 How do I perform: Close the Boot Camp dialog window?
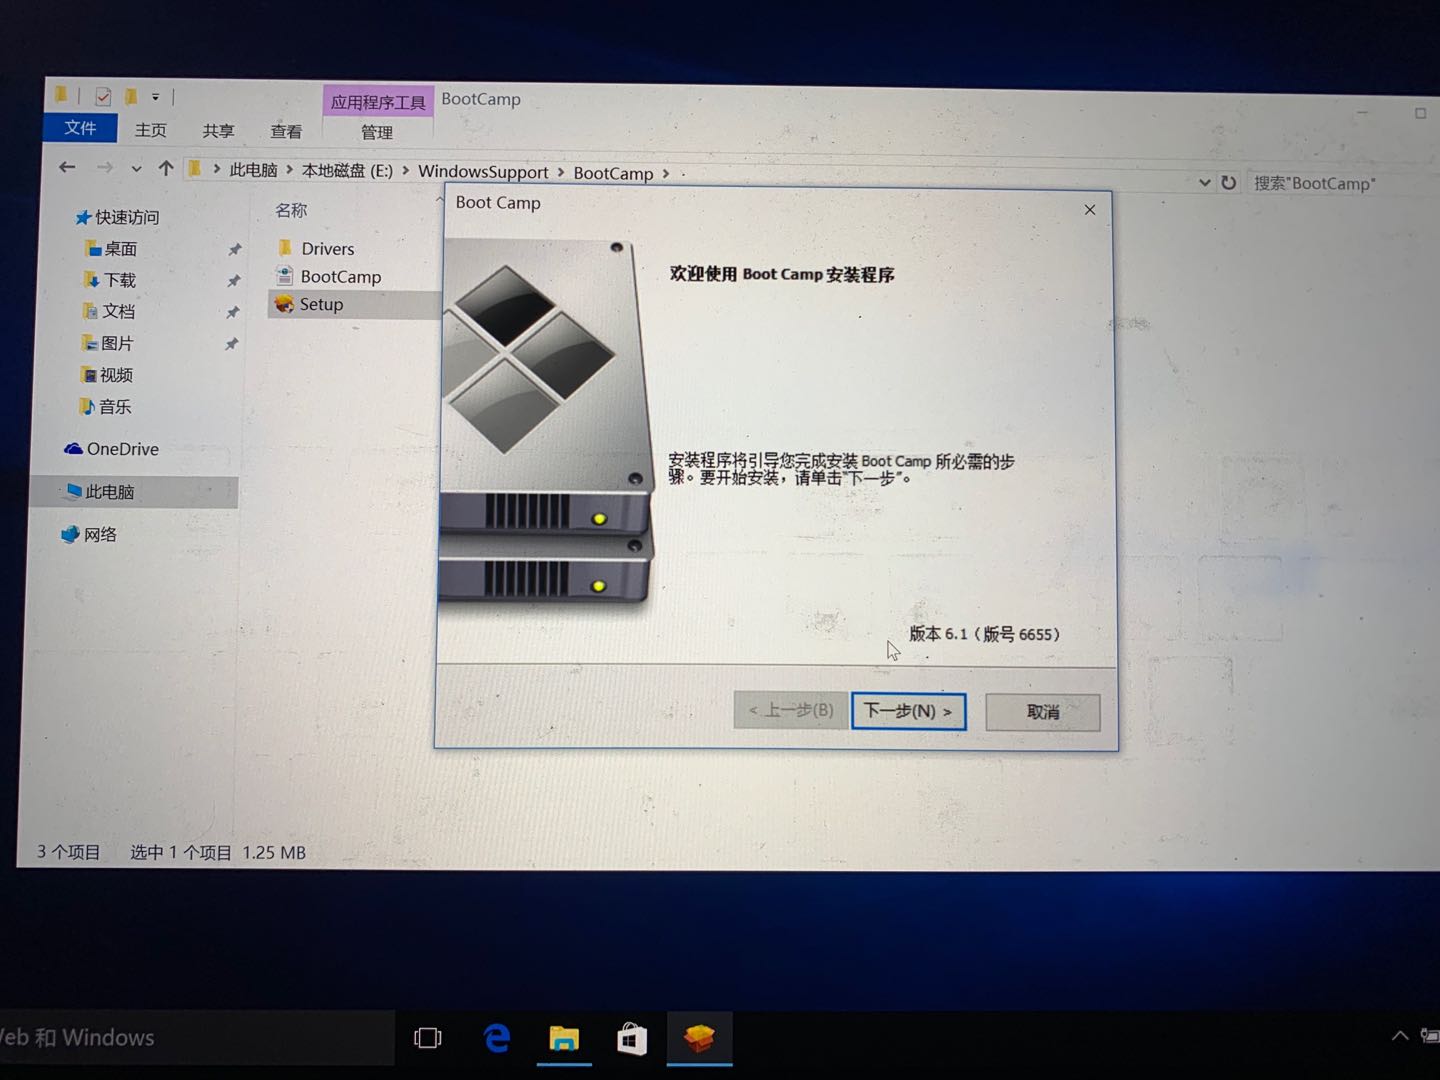(x=1090, y=209)
